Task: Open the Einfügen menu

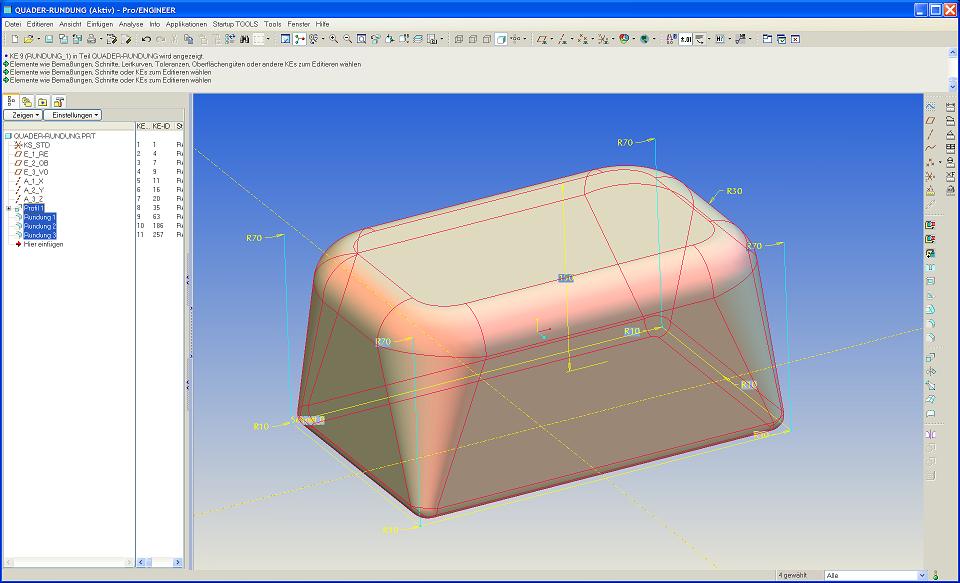Action: pos(100,23)
